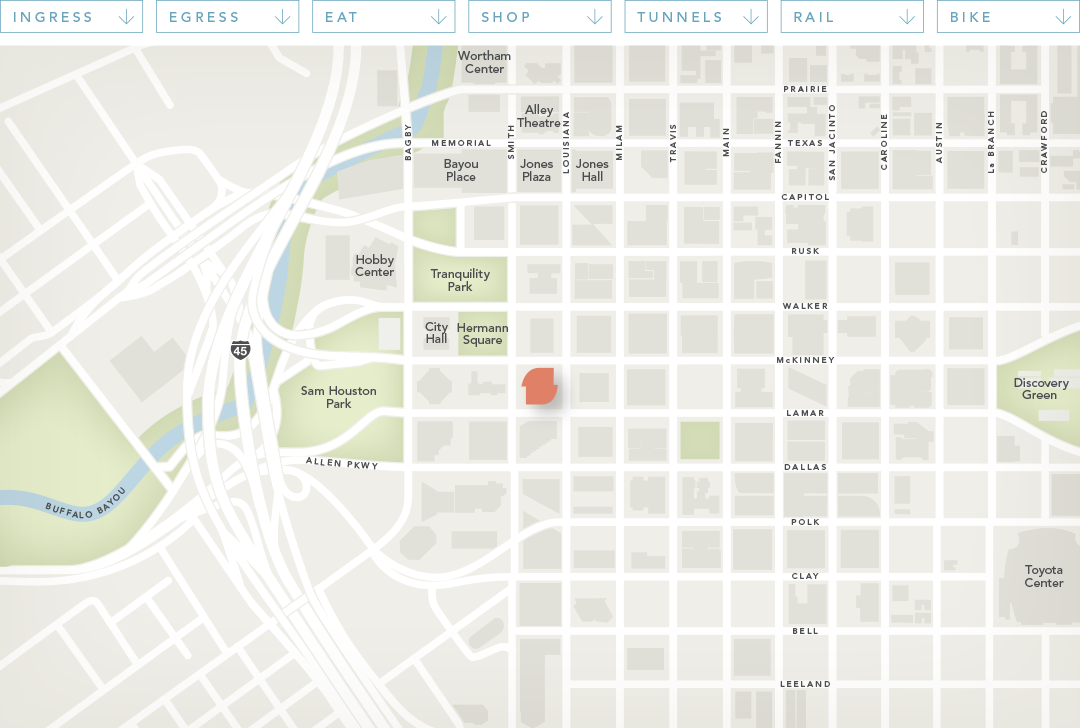Click the Bayou Place label
This screenshot has height=728, width=1080.
coord(461,170)
